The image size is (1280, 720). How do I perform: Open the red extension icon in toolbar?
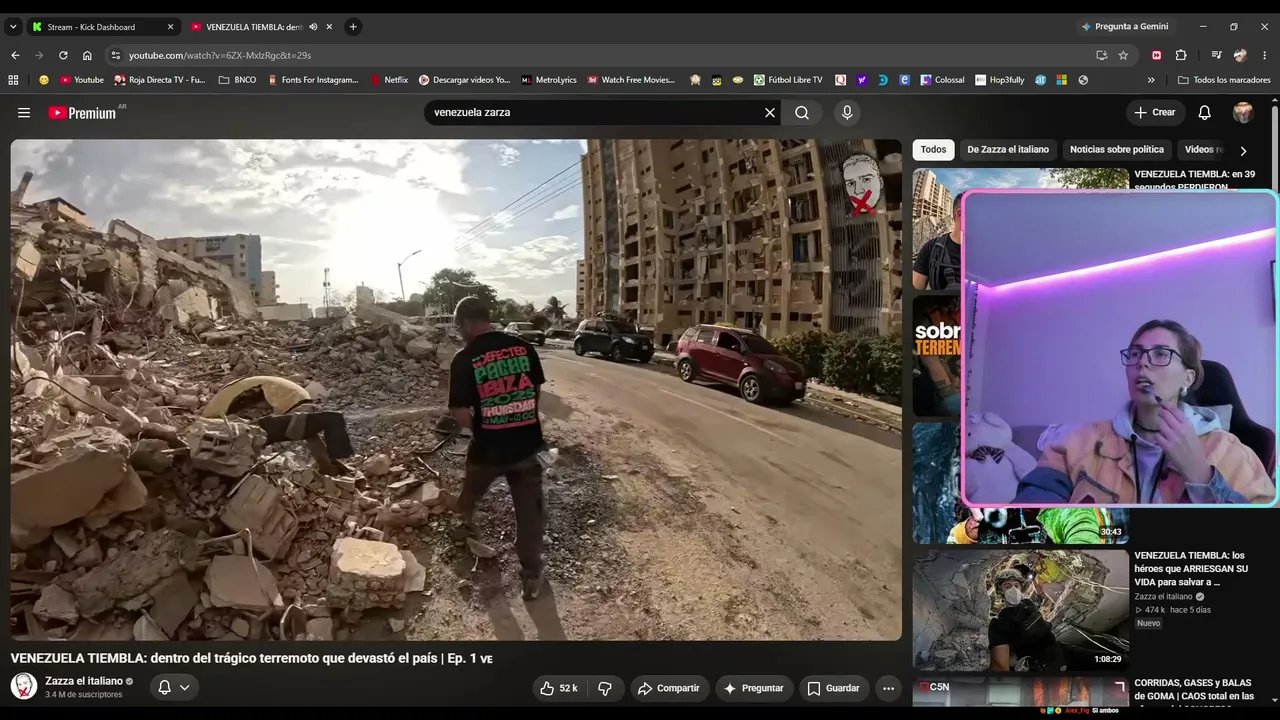coord(1157,55)
